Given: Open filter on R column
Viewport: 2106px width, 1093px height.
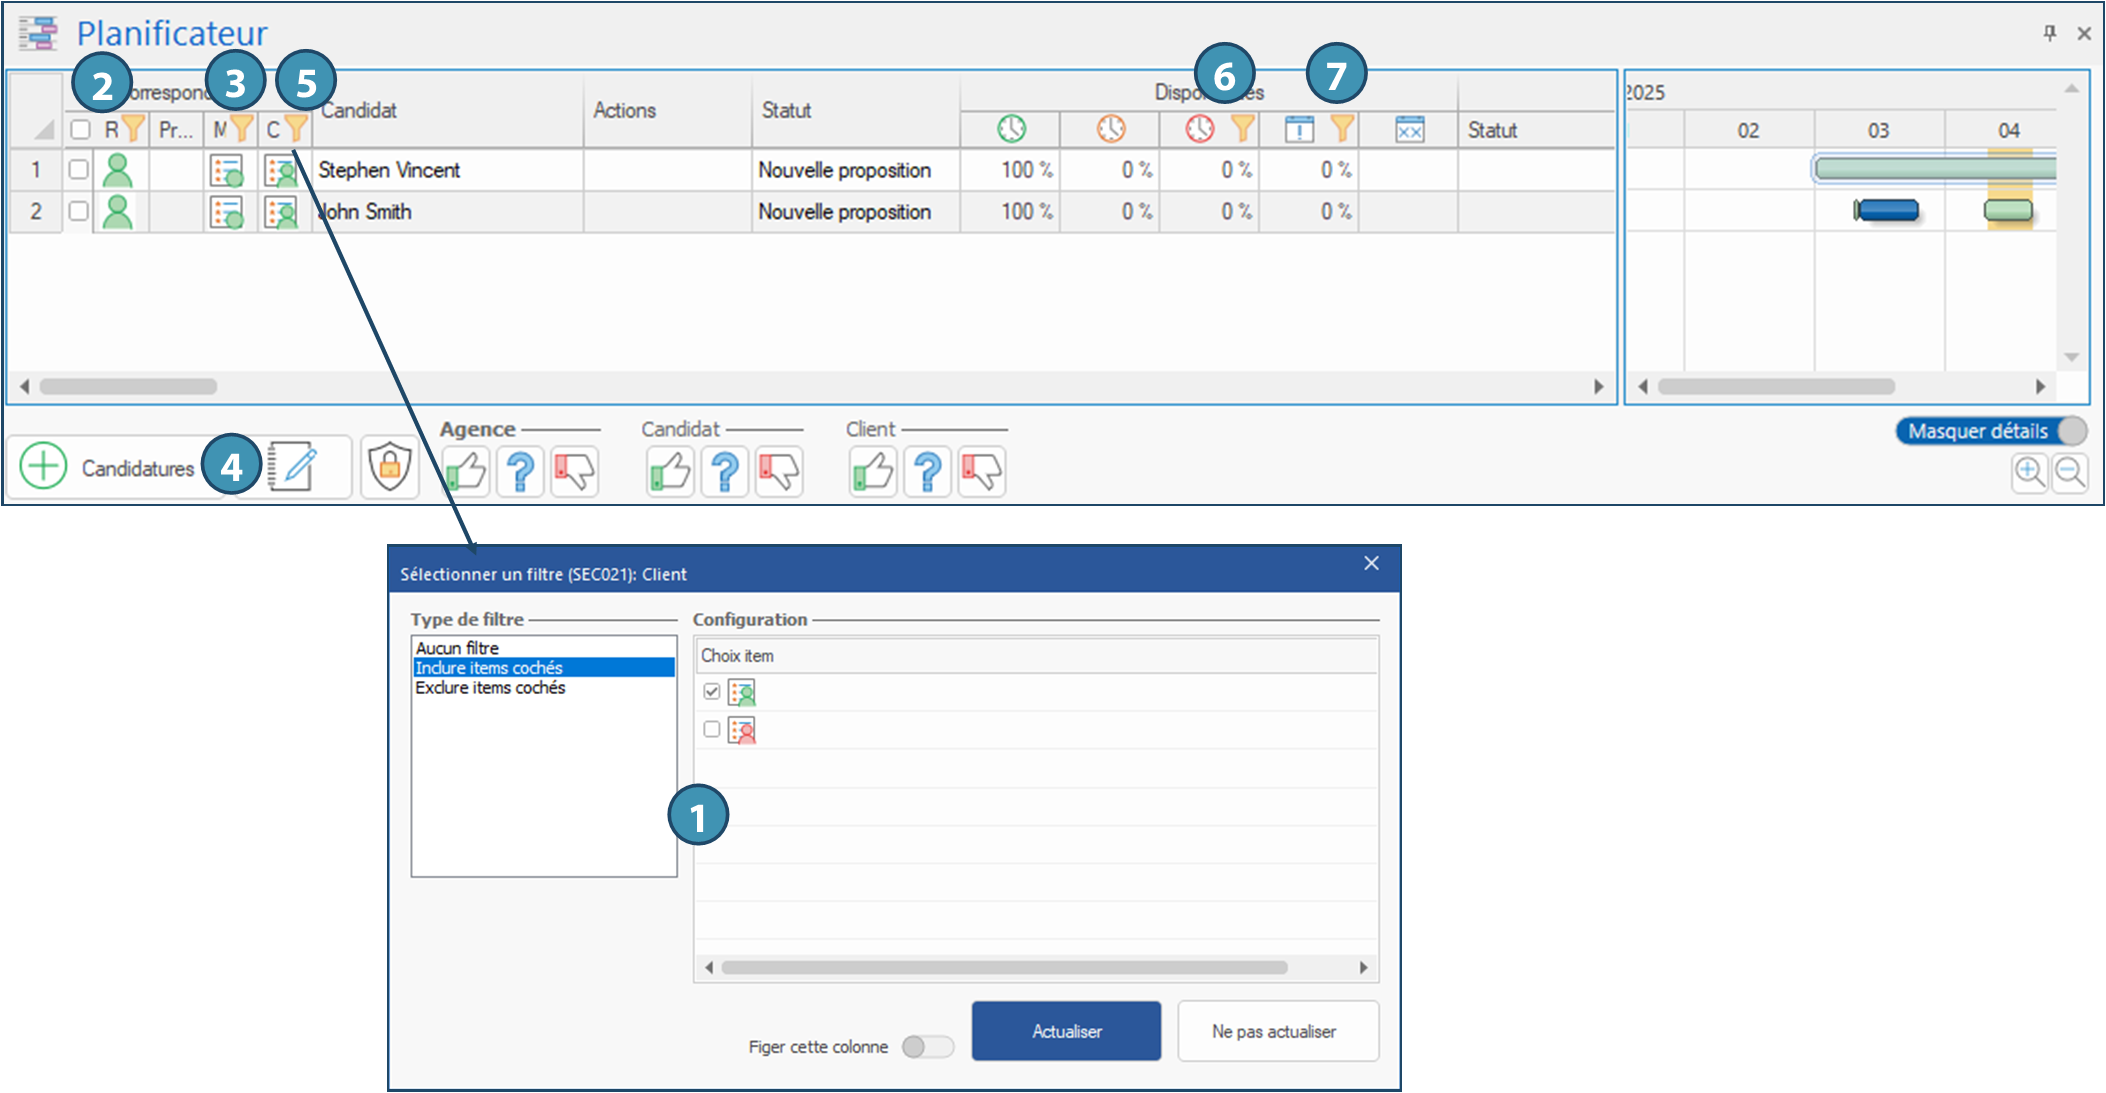Looking at the screenshot, I should click(x=133, y=129).
